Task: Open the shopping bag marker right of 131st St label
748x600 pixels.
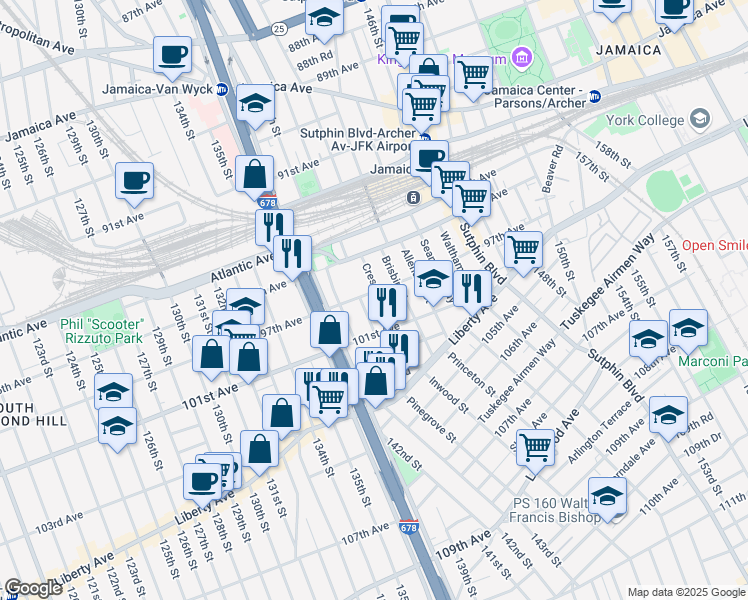Action: pos(249,357)
